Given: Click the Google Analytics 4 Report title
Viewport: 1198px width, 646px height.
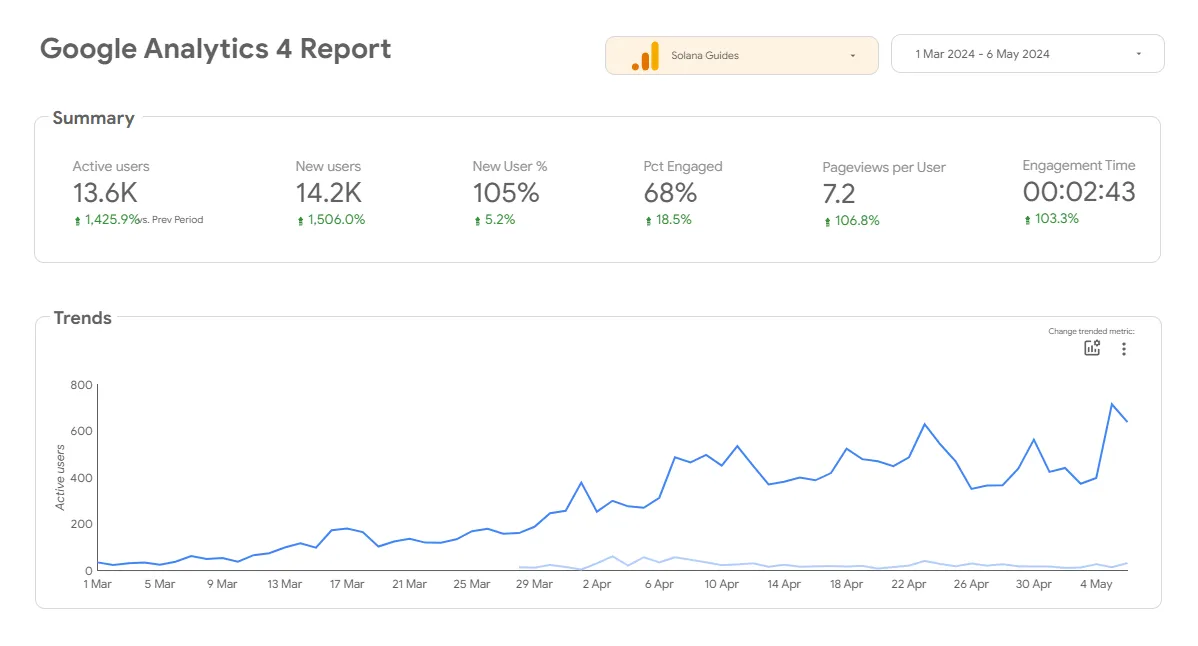Looking at the screenshot, I should coord(215,49).
